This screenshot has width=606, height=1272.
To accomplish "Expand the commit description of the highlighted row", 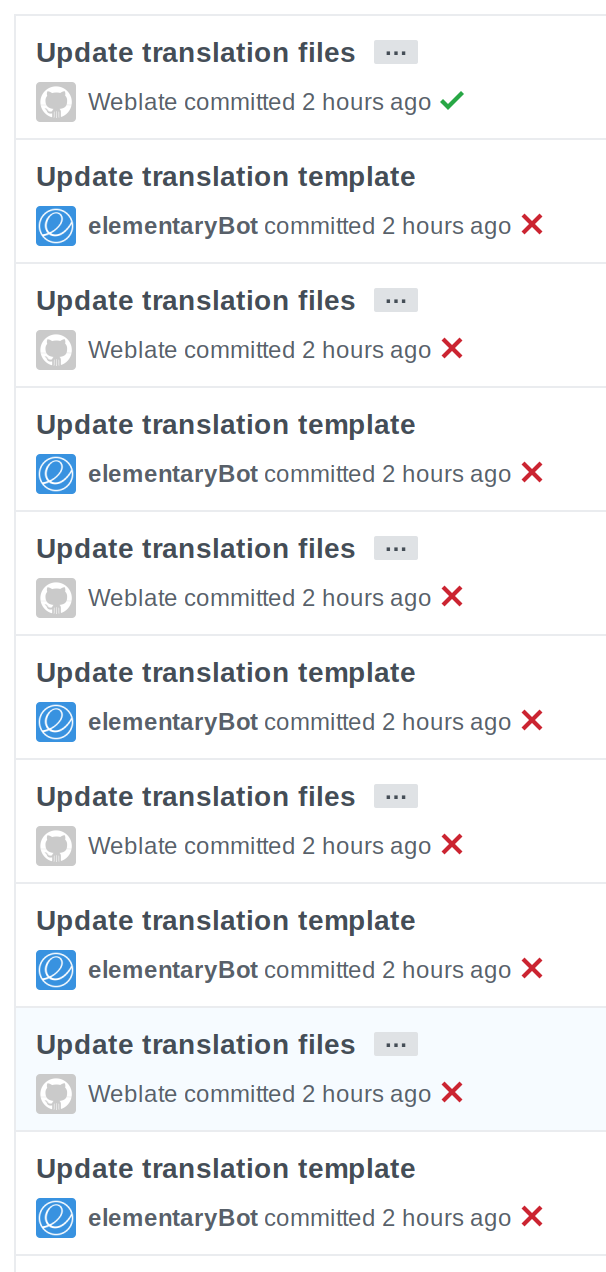I will (x=396, y=1043).
